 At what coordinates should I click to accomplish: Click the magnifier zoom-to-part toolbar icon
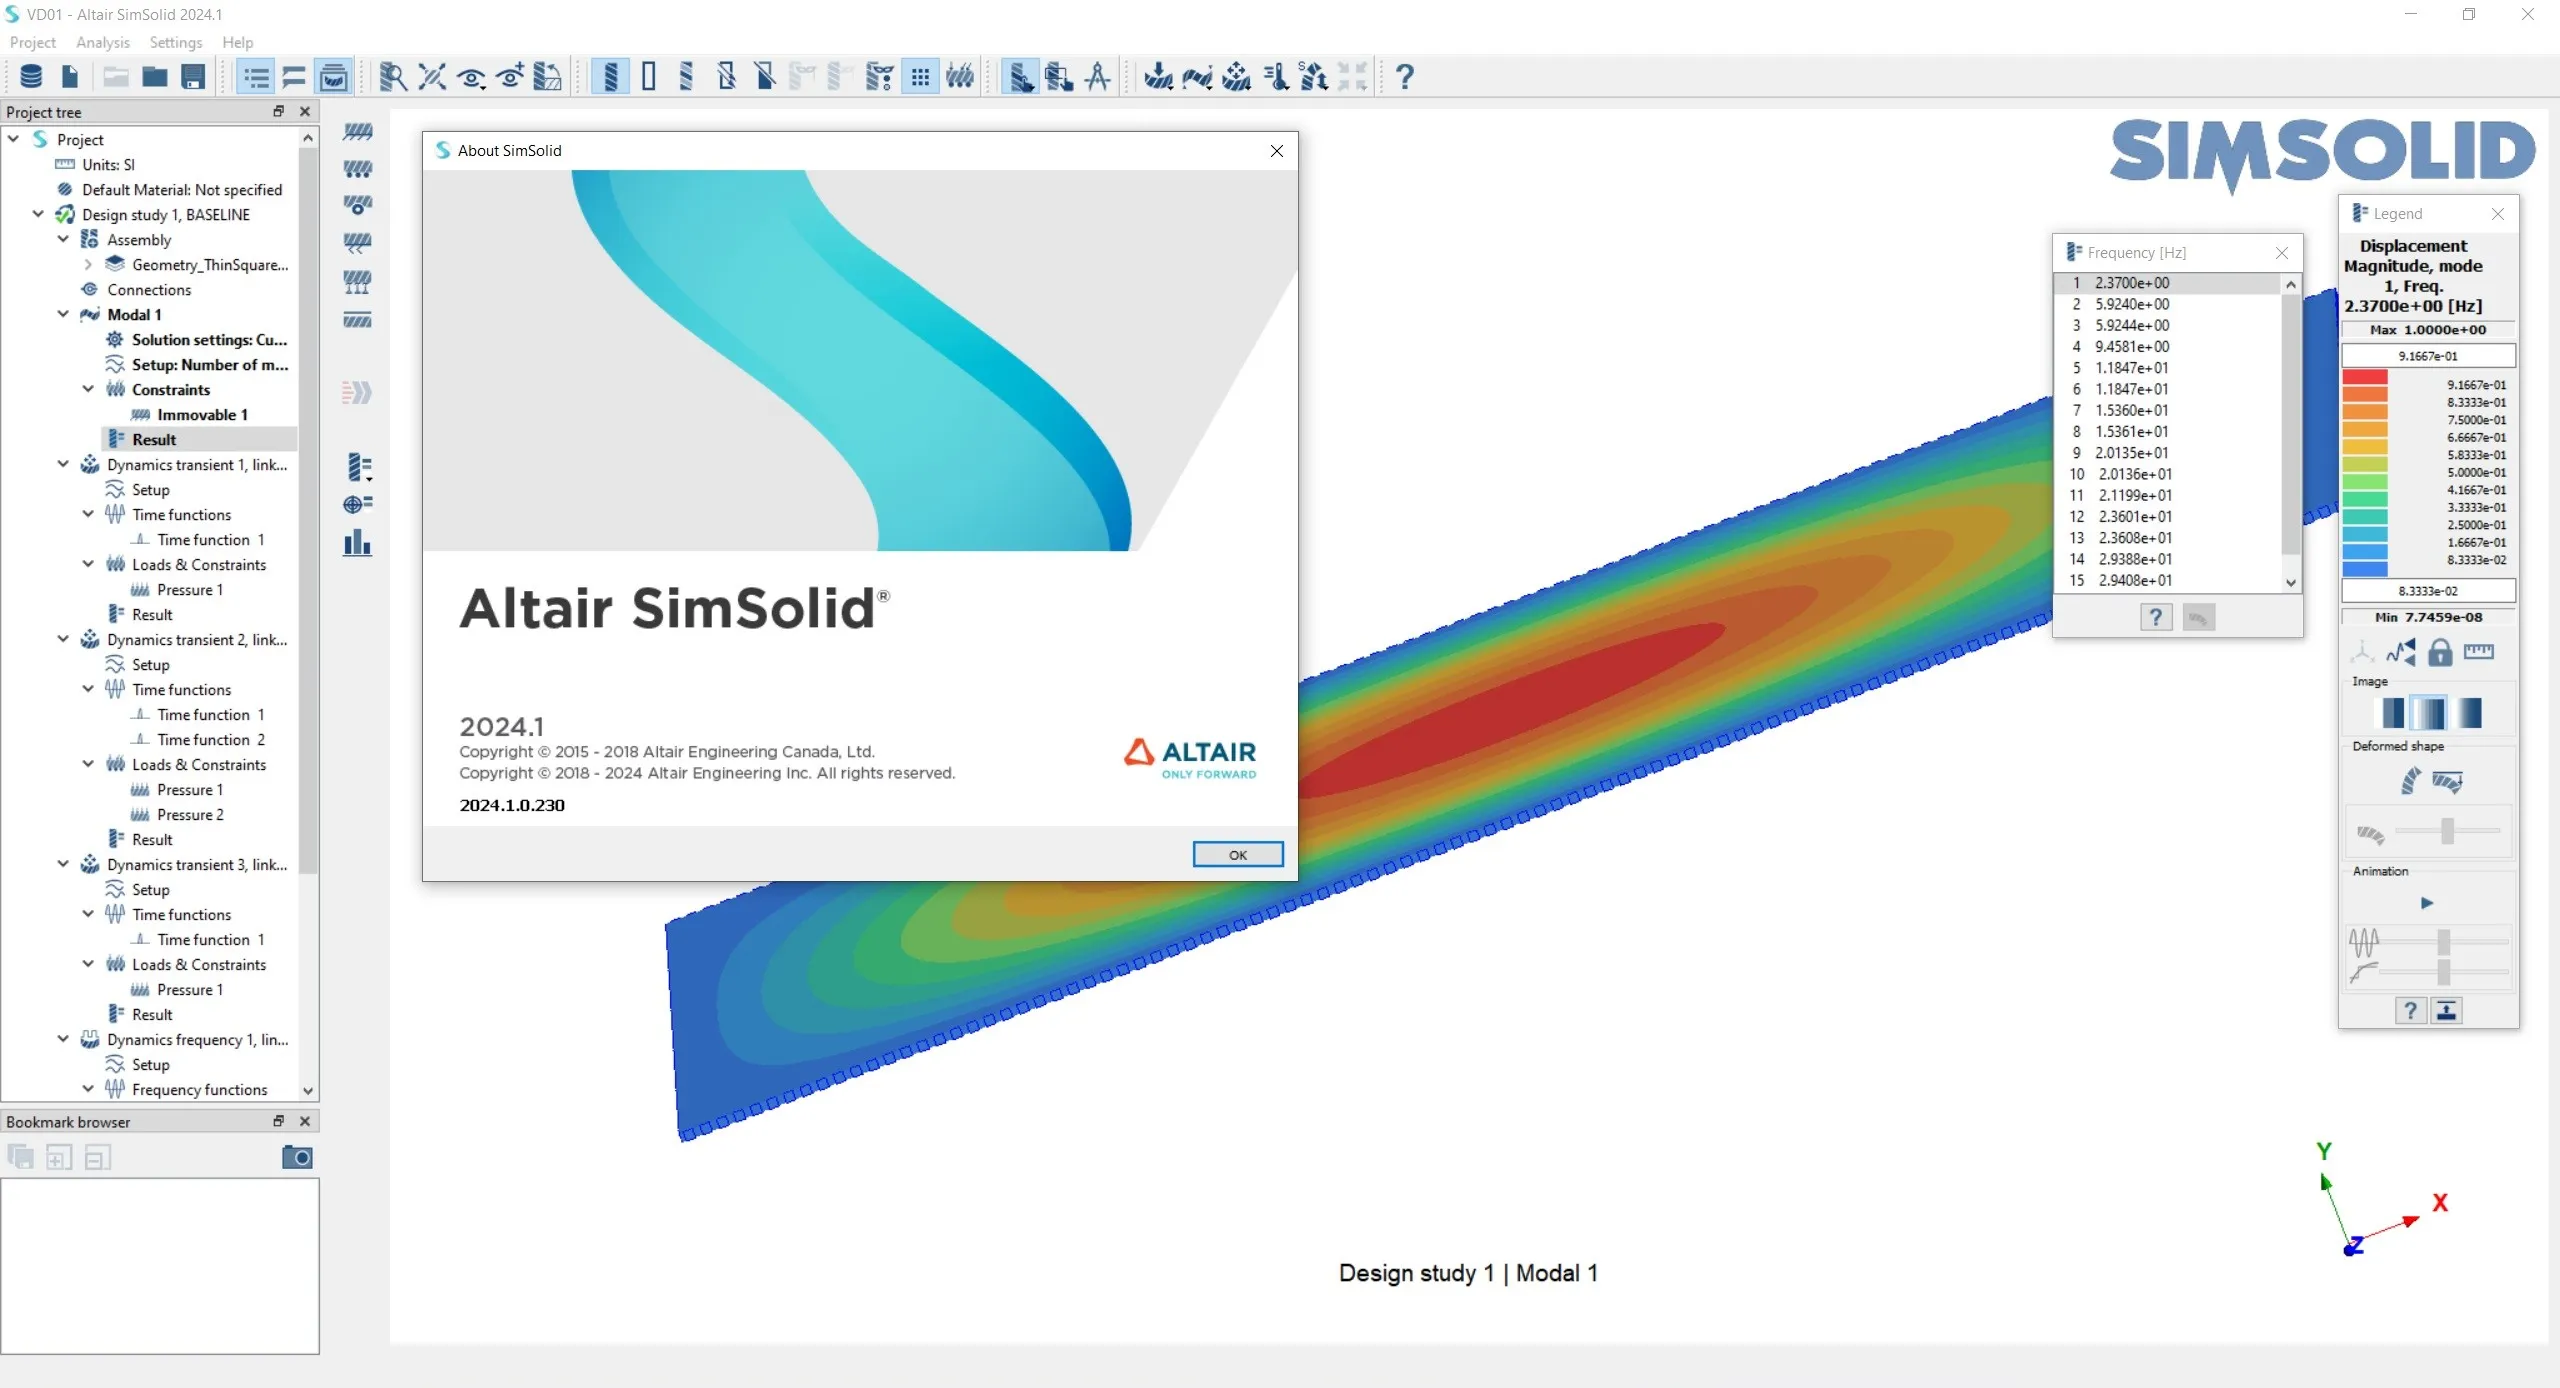(x=393, y=77)
